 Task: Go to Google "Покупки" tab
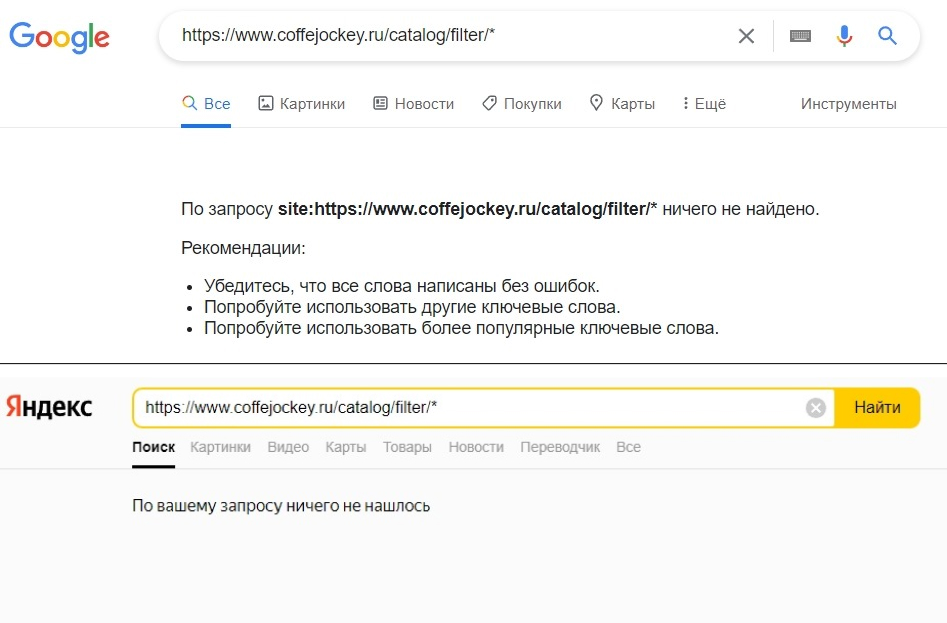(521, 104)
